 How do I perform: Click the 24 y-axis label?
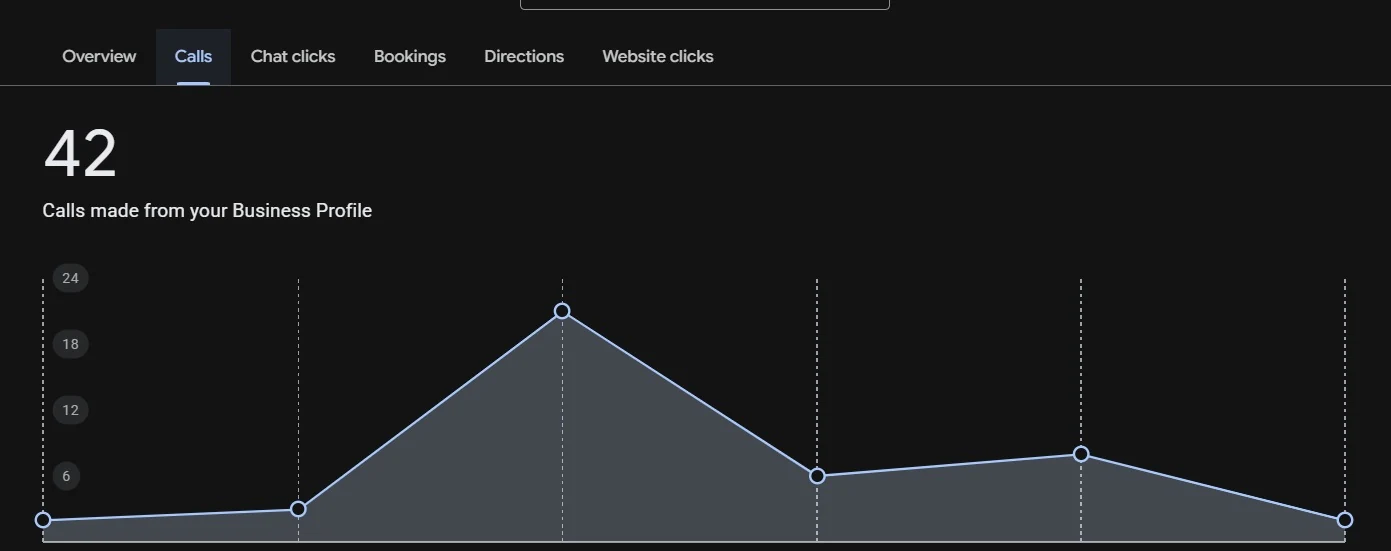(70, 278)
